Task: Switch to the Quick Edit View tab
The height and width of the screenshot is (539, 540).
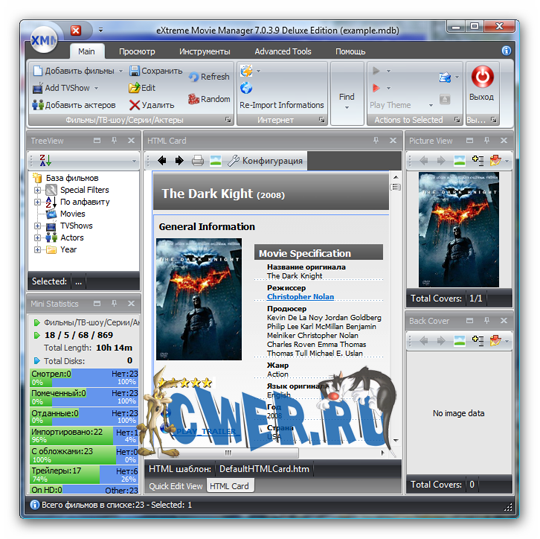Action: 176,486
